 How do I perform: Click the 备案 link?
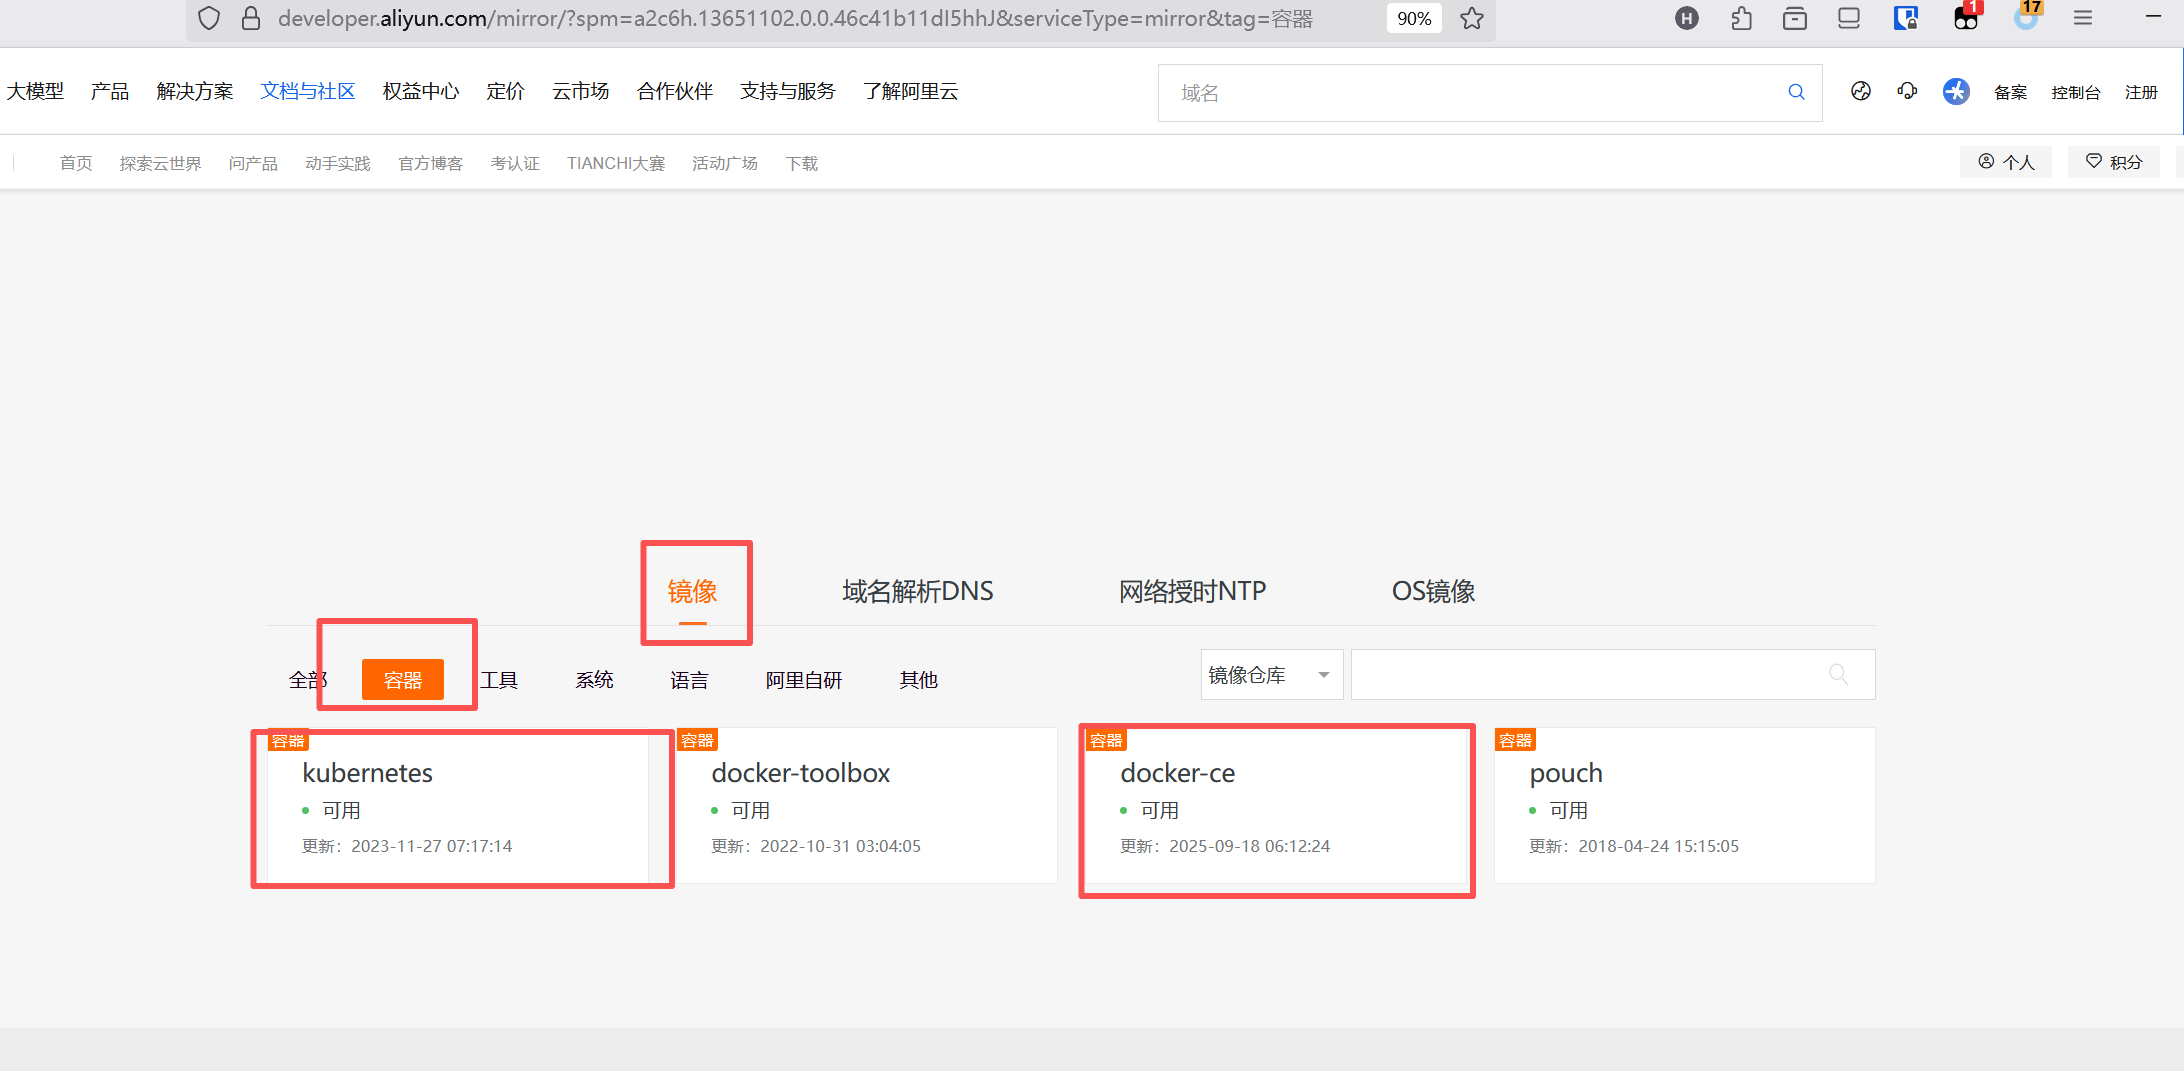tap(2011, 92)
